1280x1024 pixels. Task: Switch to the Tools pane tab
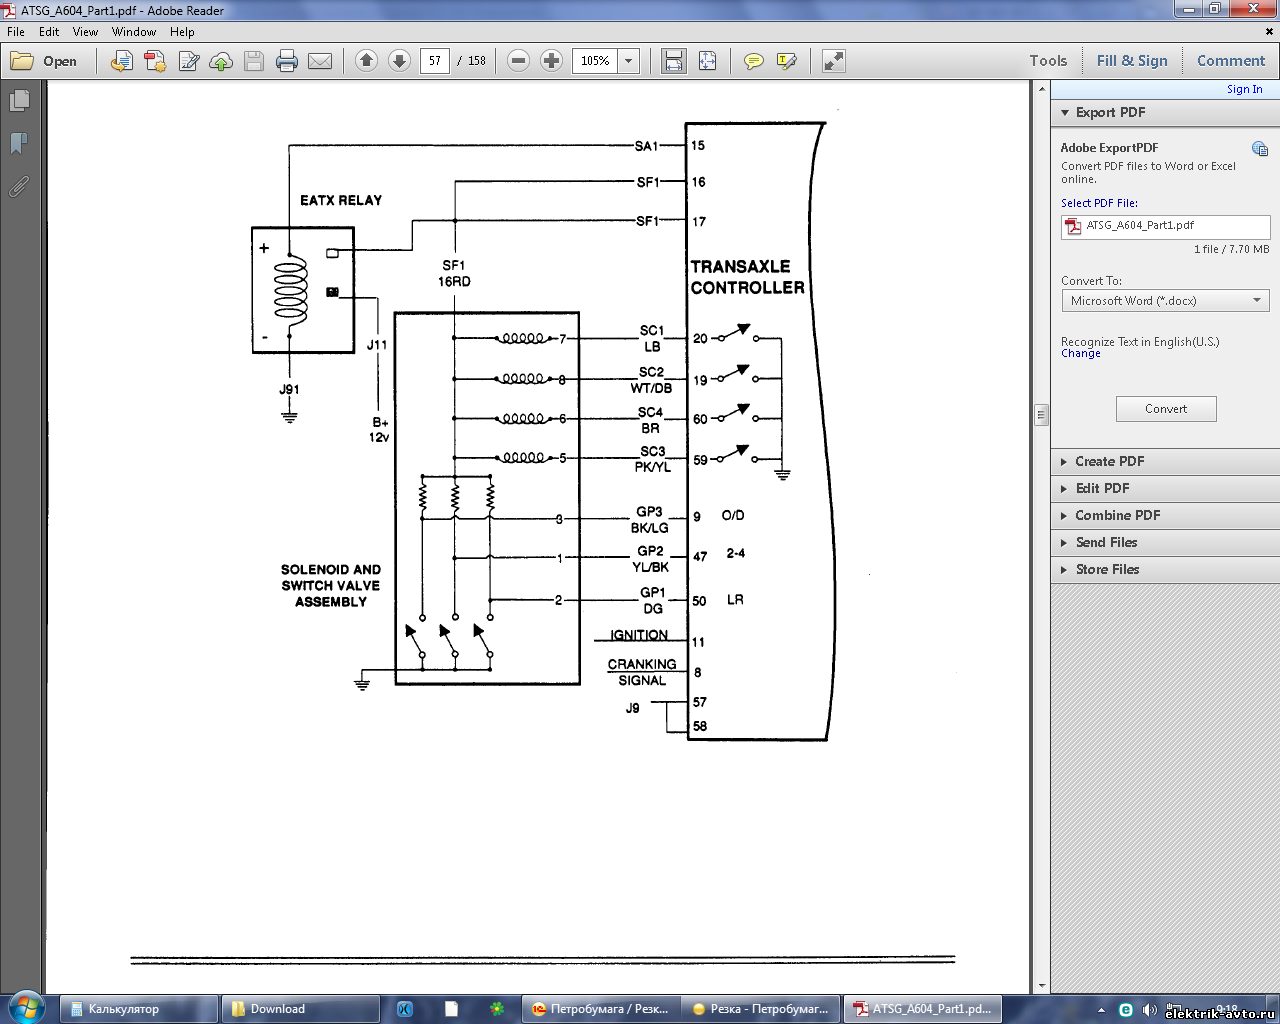click(x=1048, y=61)
